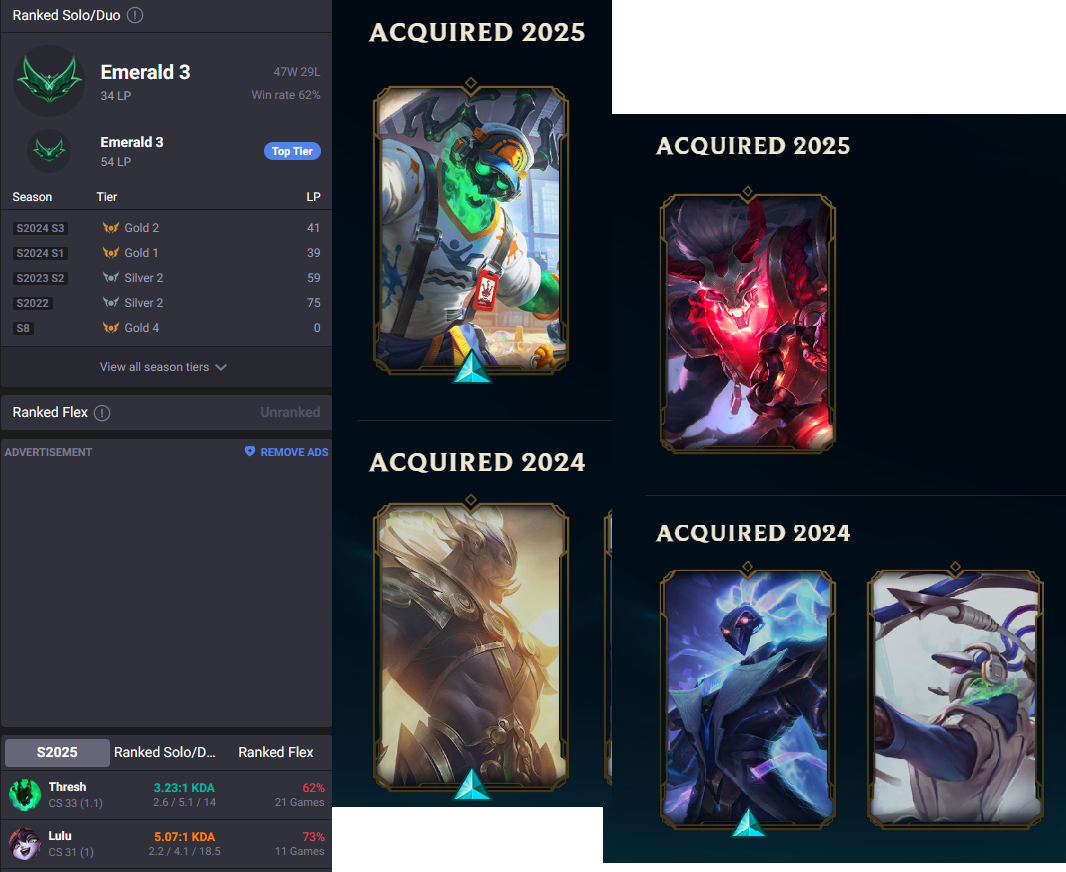Select the S2024 S1 season tag
Screen dimensions: 1066x872
(x=40, y=253)
